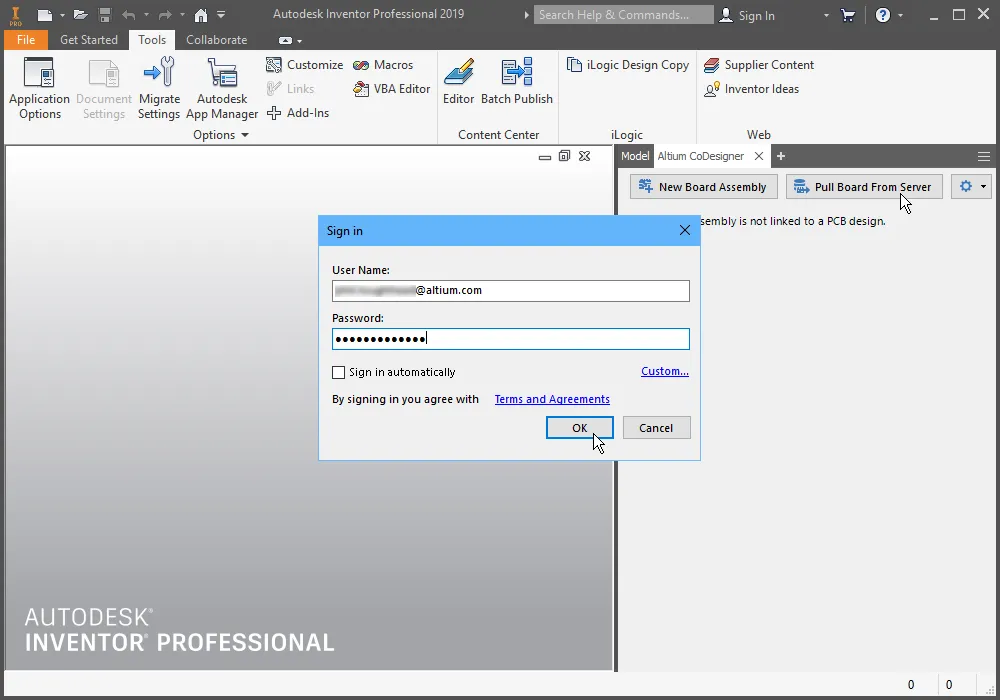Open iLogic Design Copy

pos(628,65)
